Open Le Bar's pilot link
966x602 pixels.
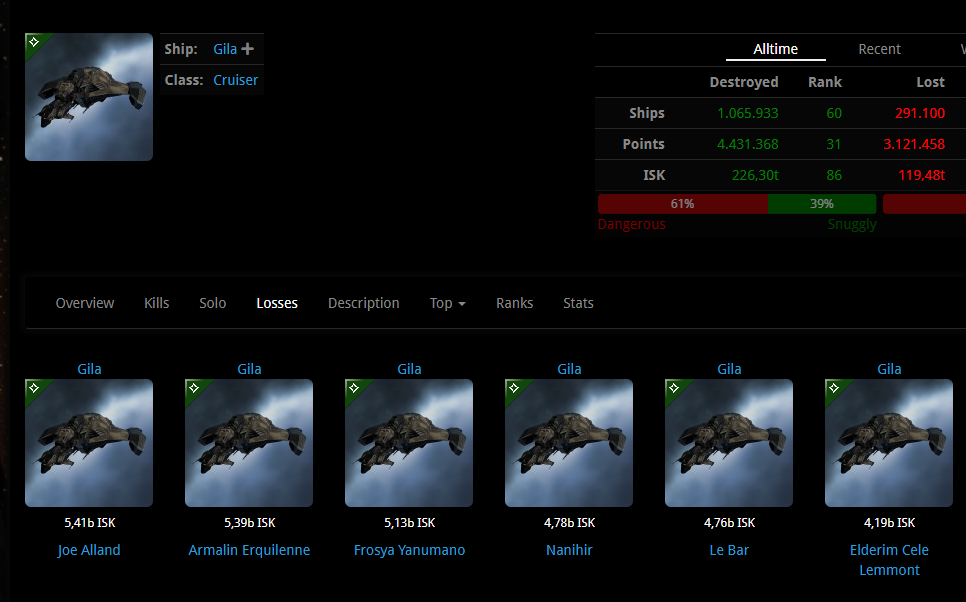point(729,550)
